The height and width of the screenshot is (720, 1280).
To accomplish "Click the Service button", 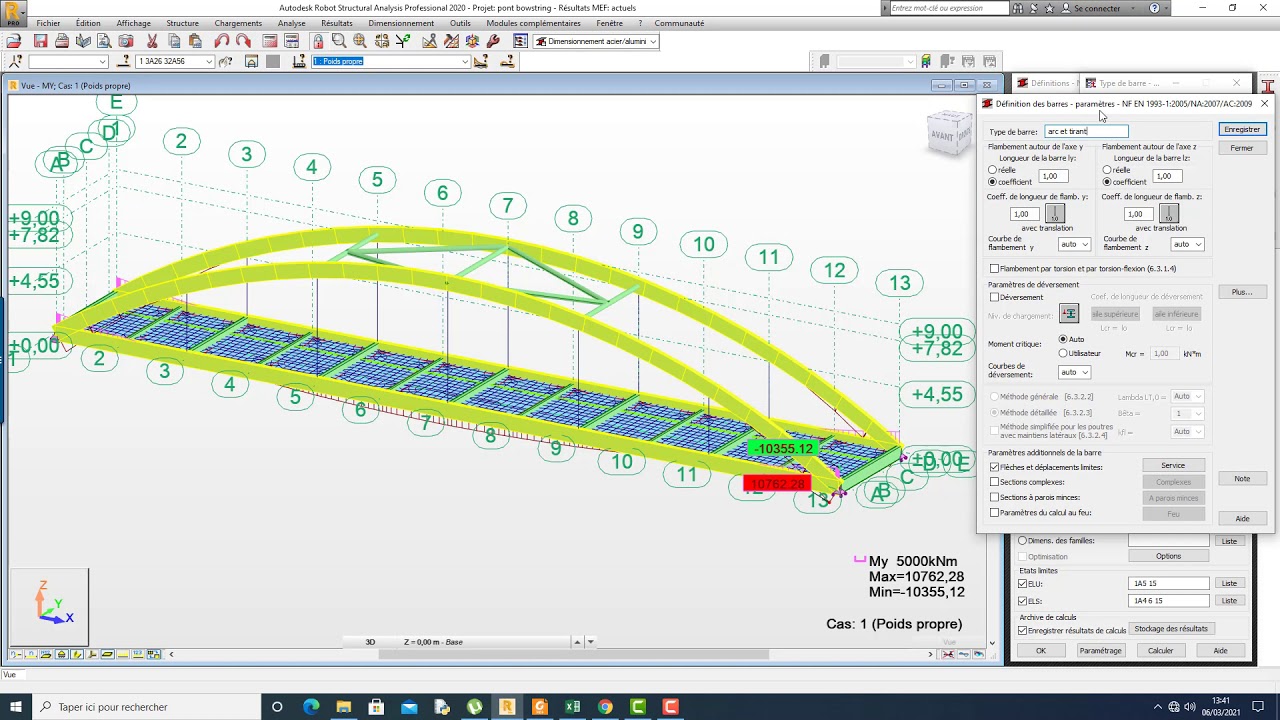I will click(x=1173, y=465).
